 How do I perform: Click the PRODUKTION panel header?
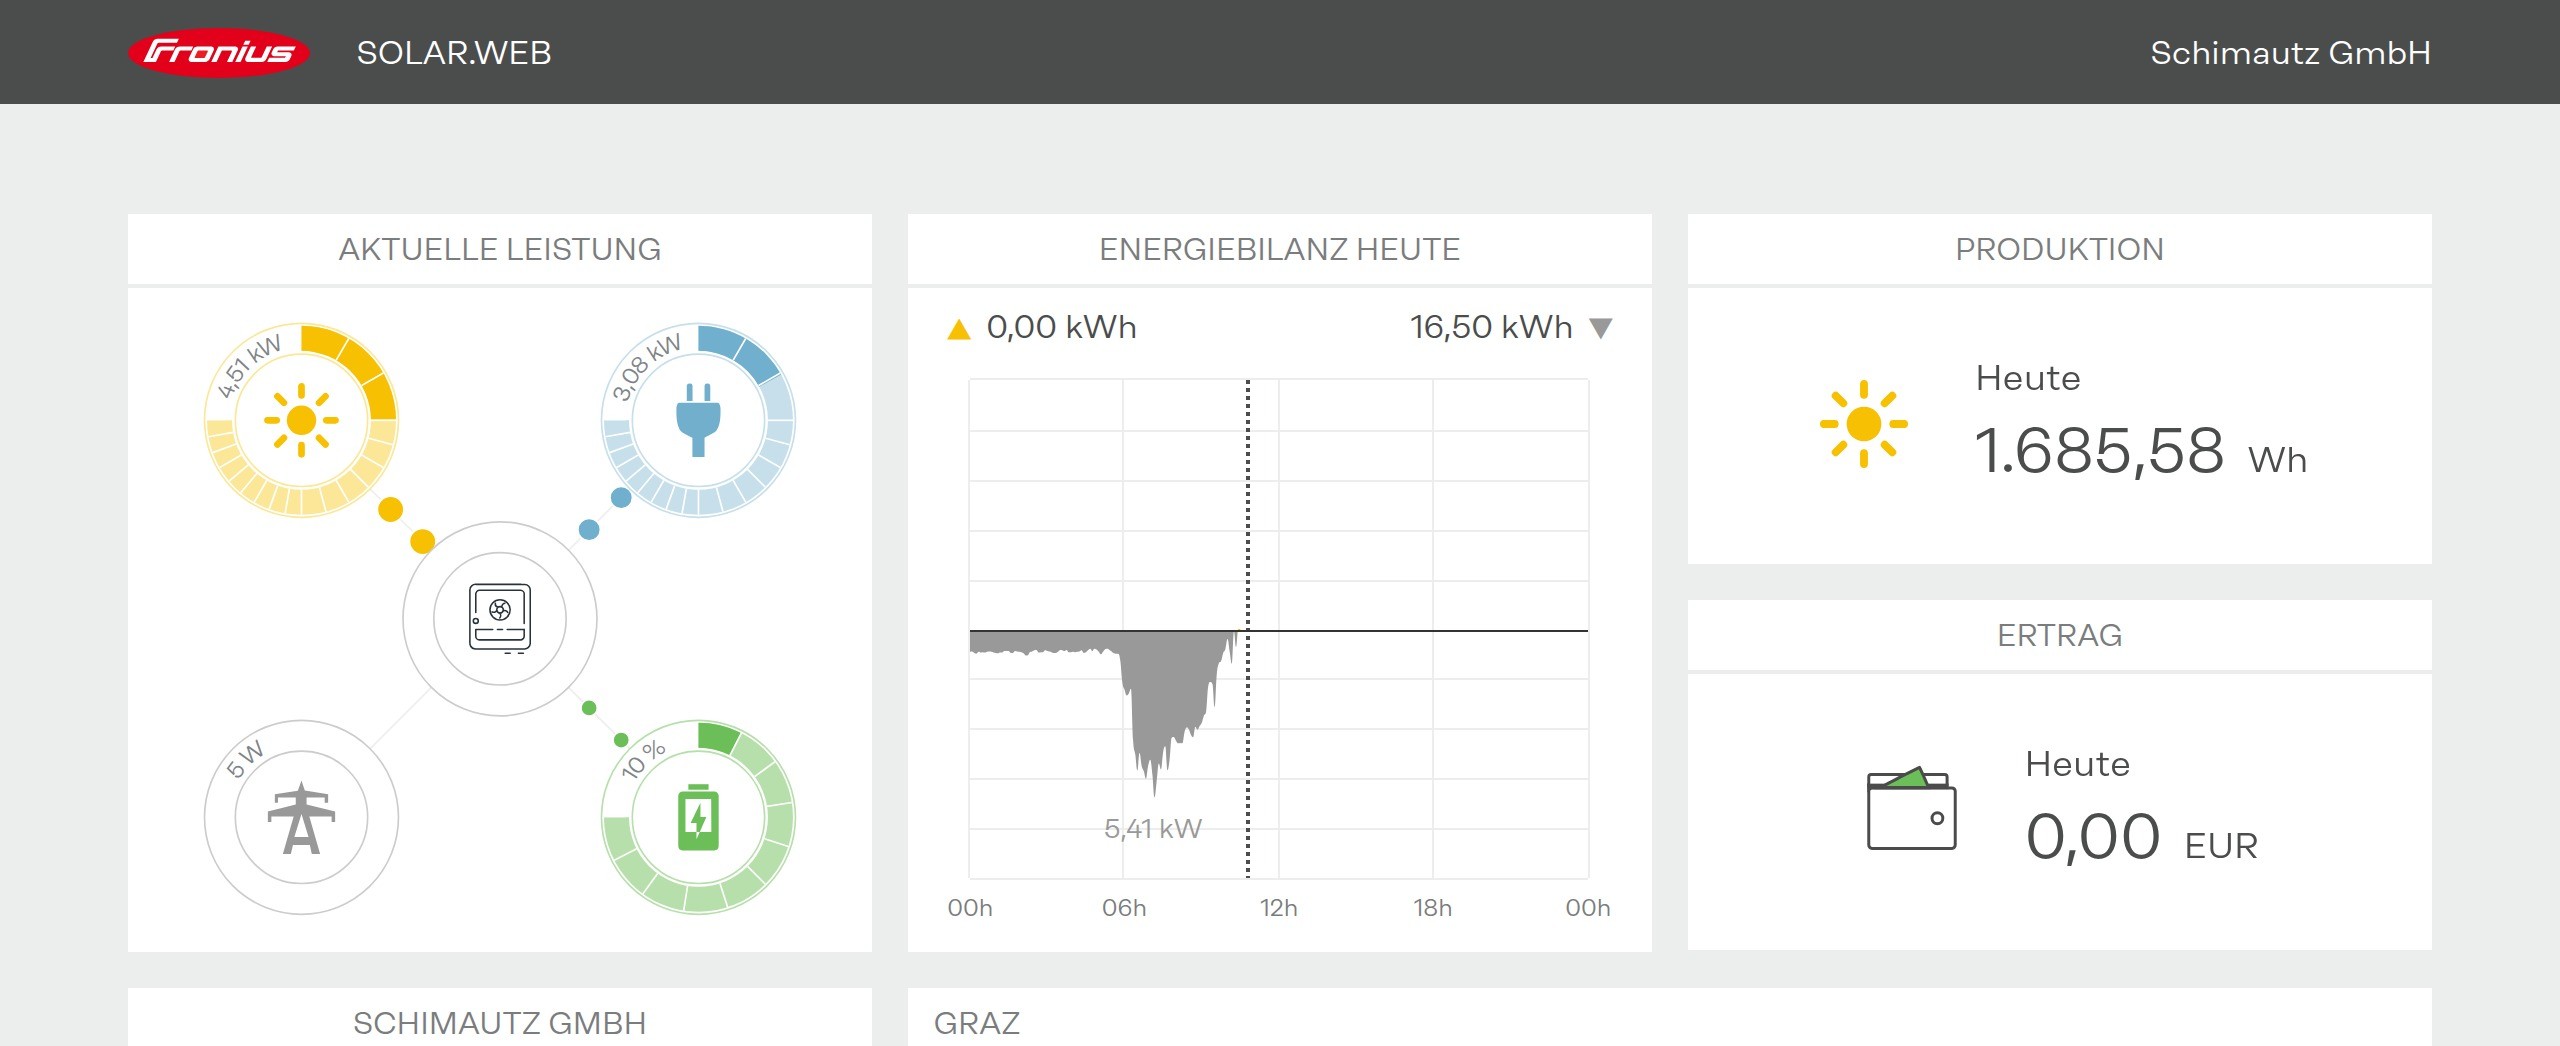point(2060,249)
